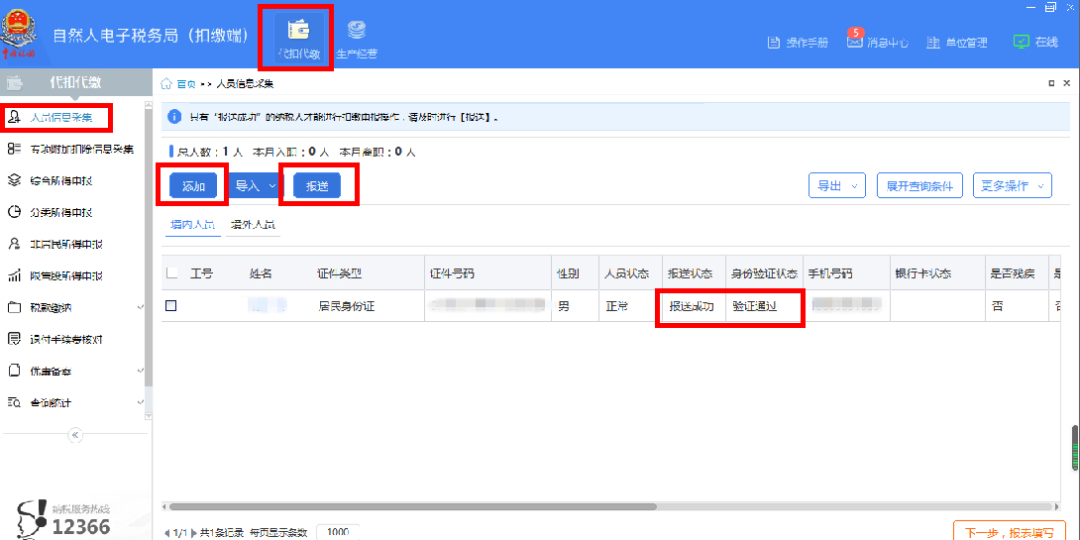The width and height of the screenshot is (1080, 540).
Task: Click the tax bureau emblem logo
Action: pyautogui.click(x=21, y=36)
